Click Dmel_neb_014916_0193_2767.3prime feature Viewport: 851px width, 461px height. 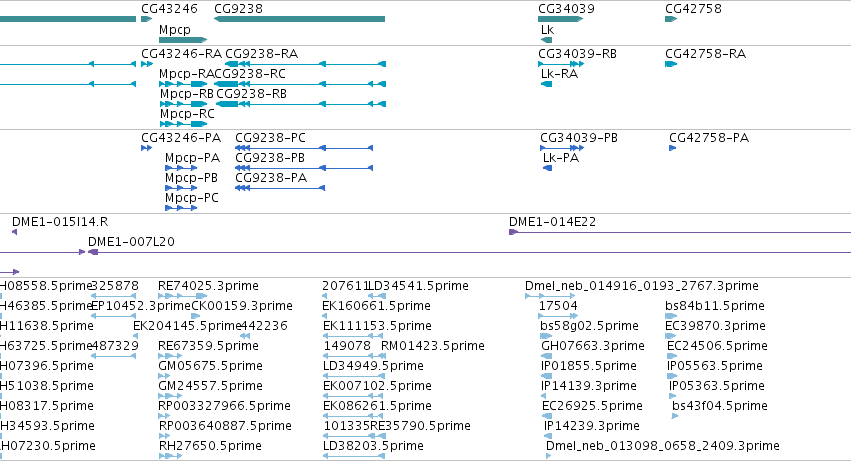coord(642,286)
